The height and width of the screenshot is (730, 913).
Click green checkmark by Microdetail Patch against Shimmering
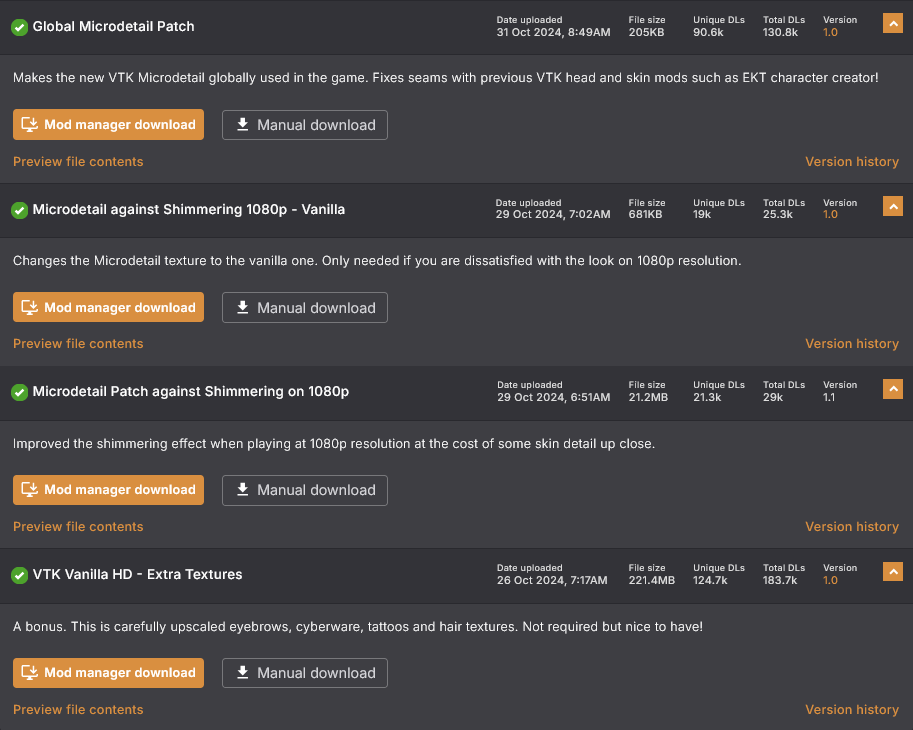(20, 392)
